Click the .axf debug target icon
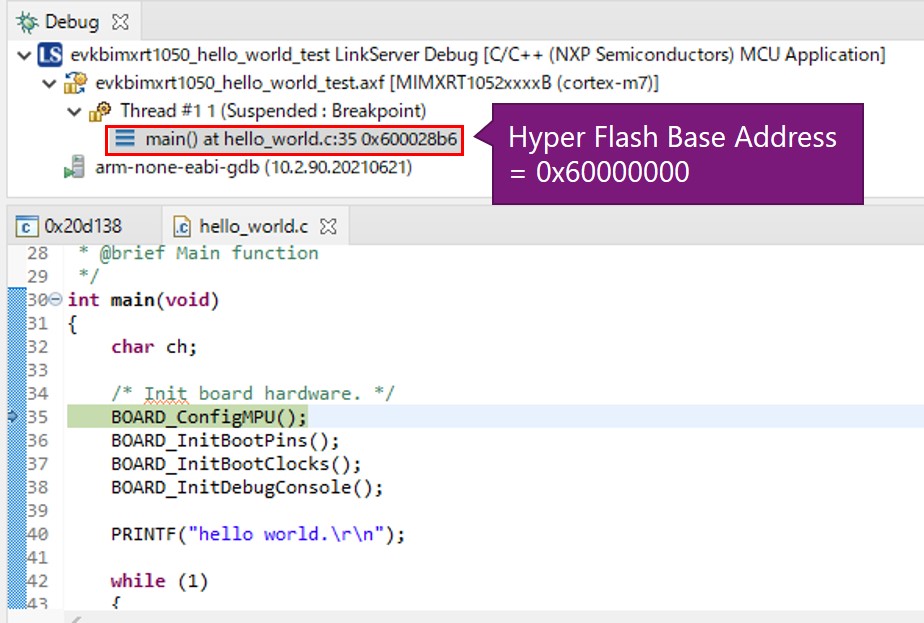The height and width of the screenshot is (623, 924). tap(76, 83)
